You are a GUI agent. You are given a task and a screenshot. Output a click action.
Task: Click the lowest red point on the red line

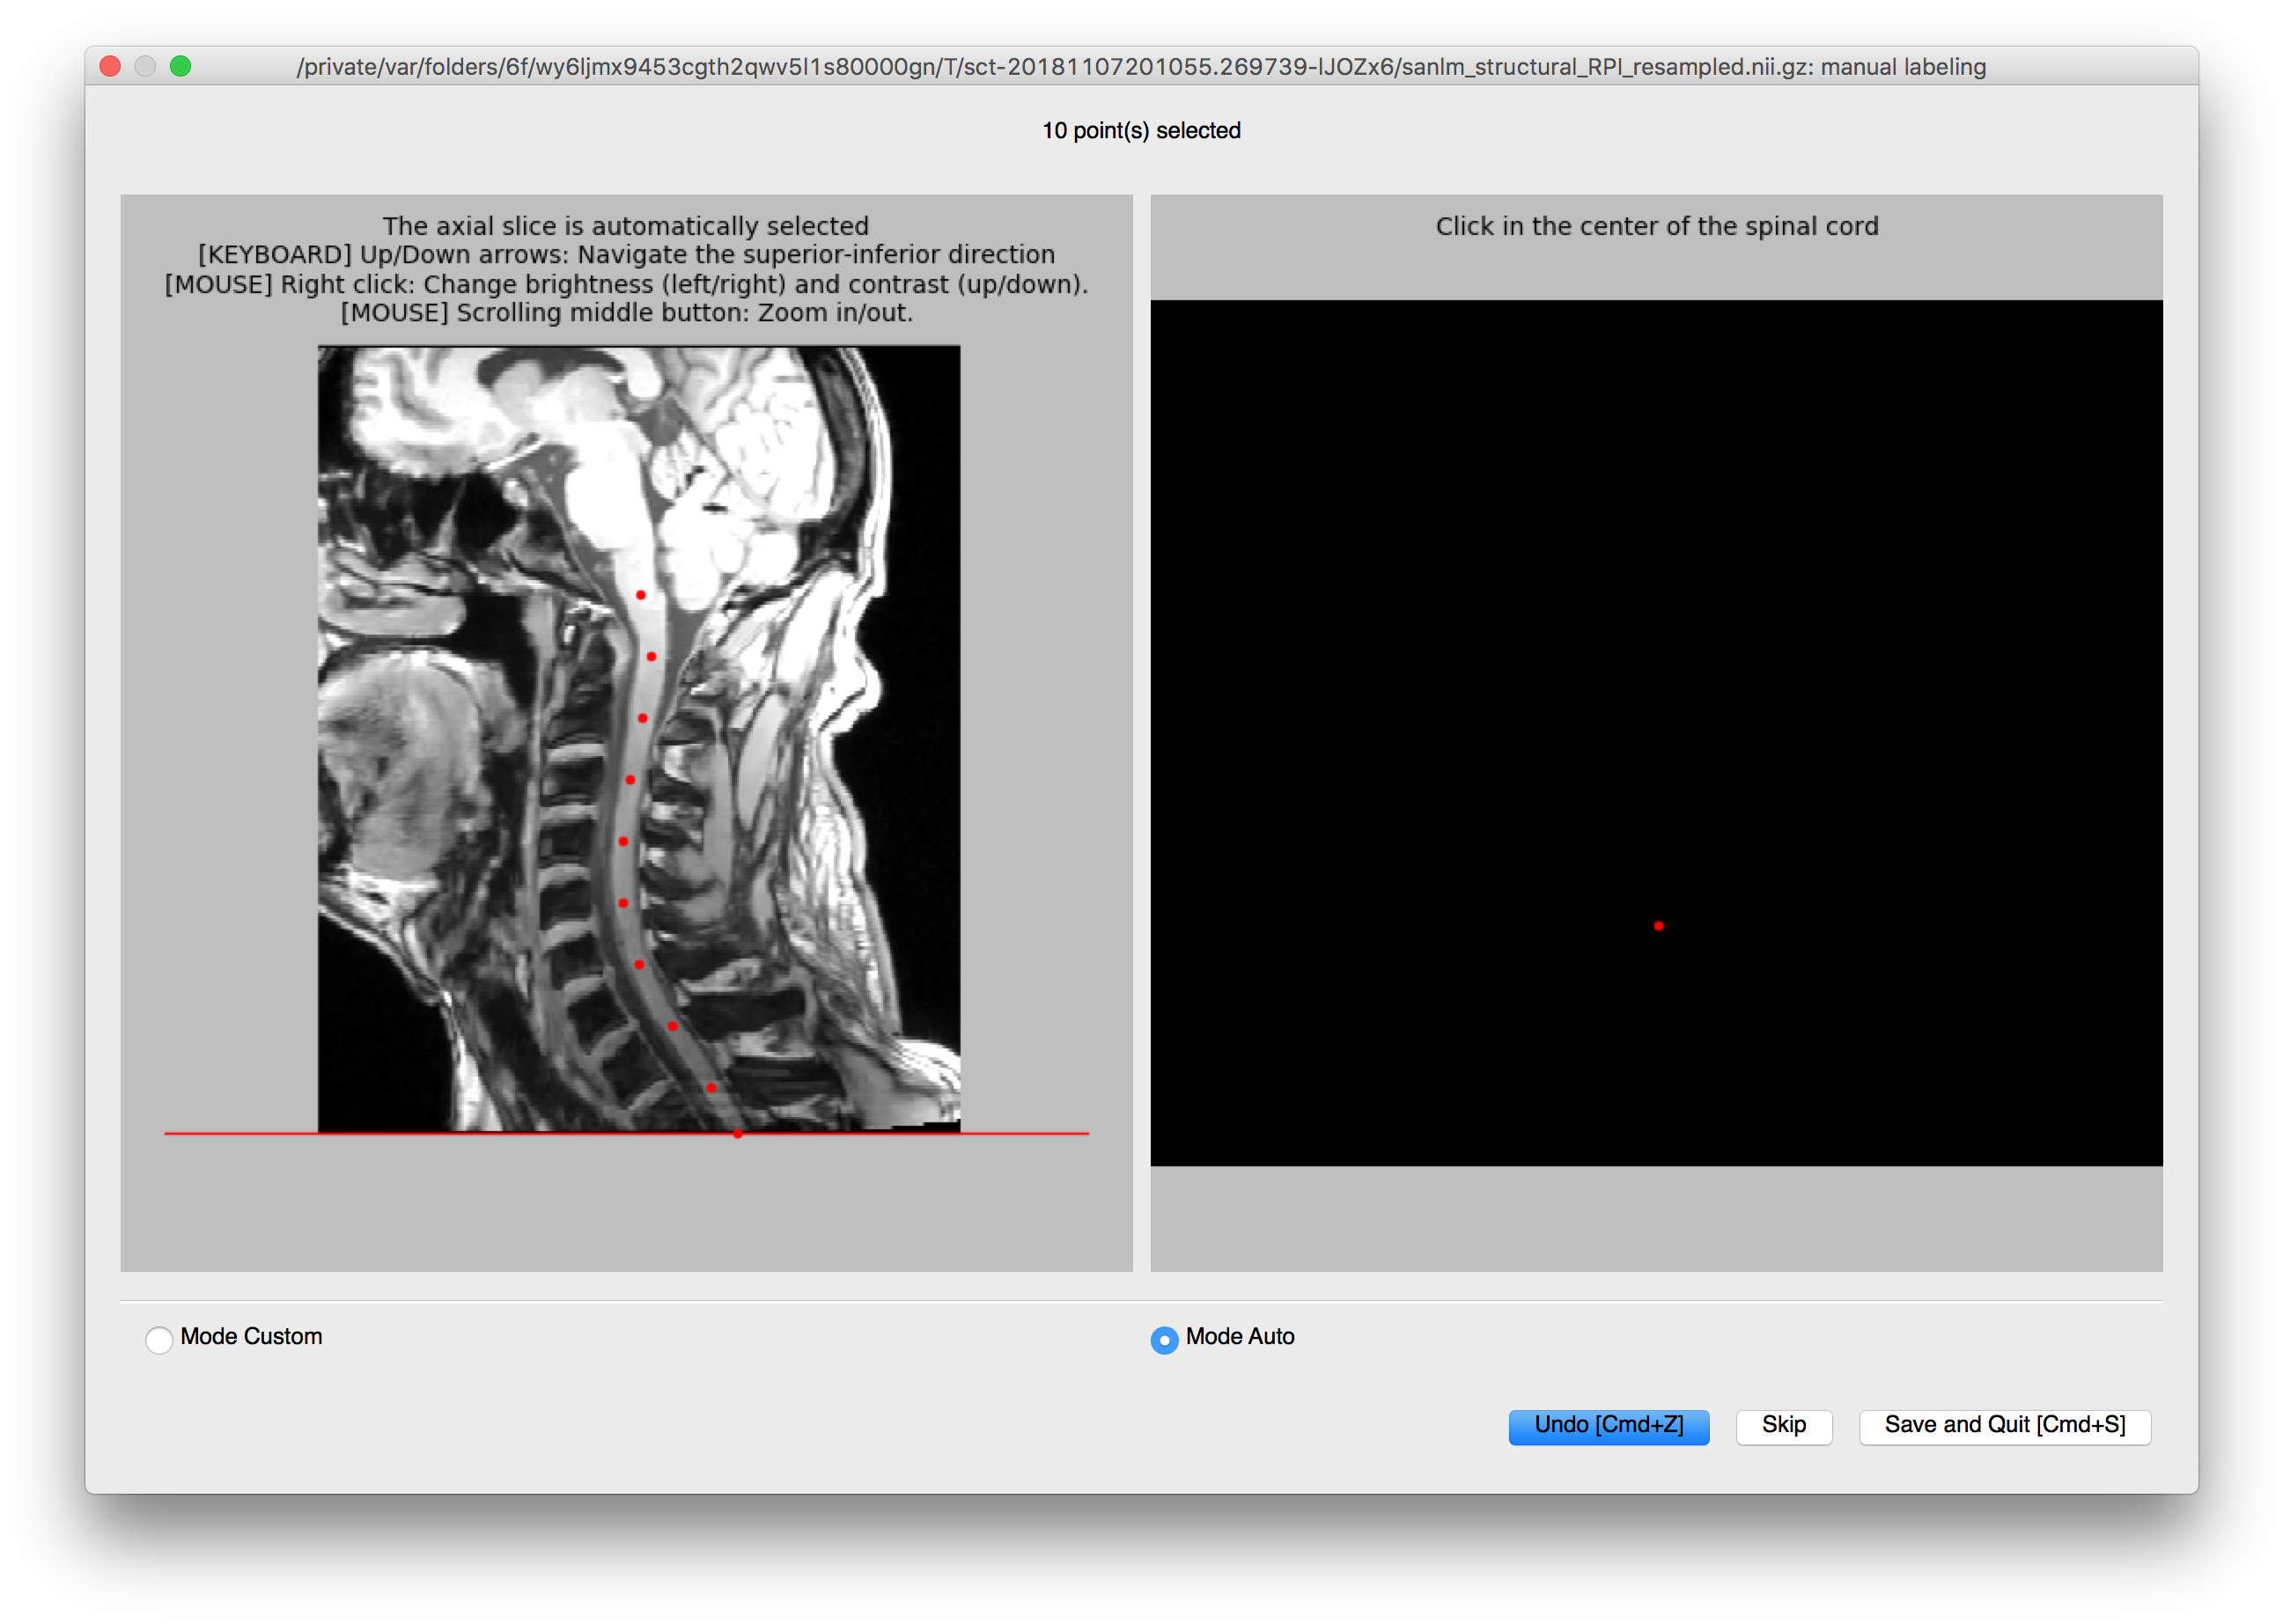coord(737,1133)
